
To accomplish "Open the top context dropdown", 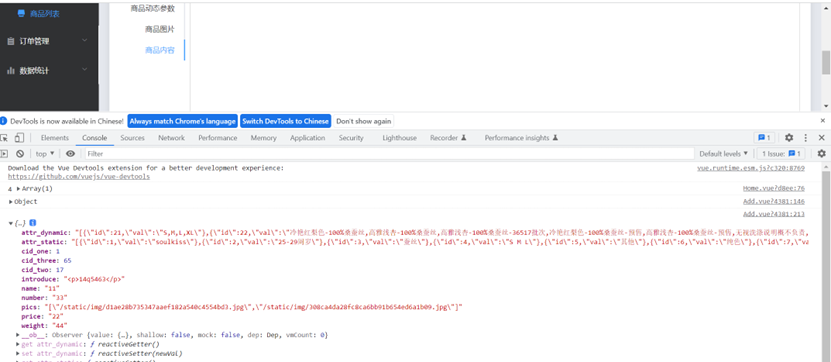I will (x=45, y=154).
